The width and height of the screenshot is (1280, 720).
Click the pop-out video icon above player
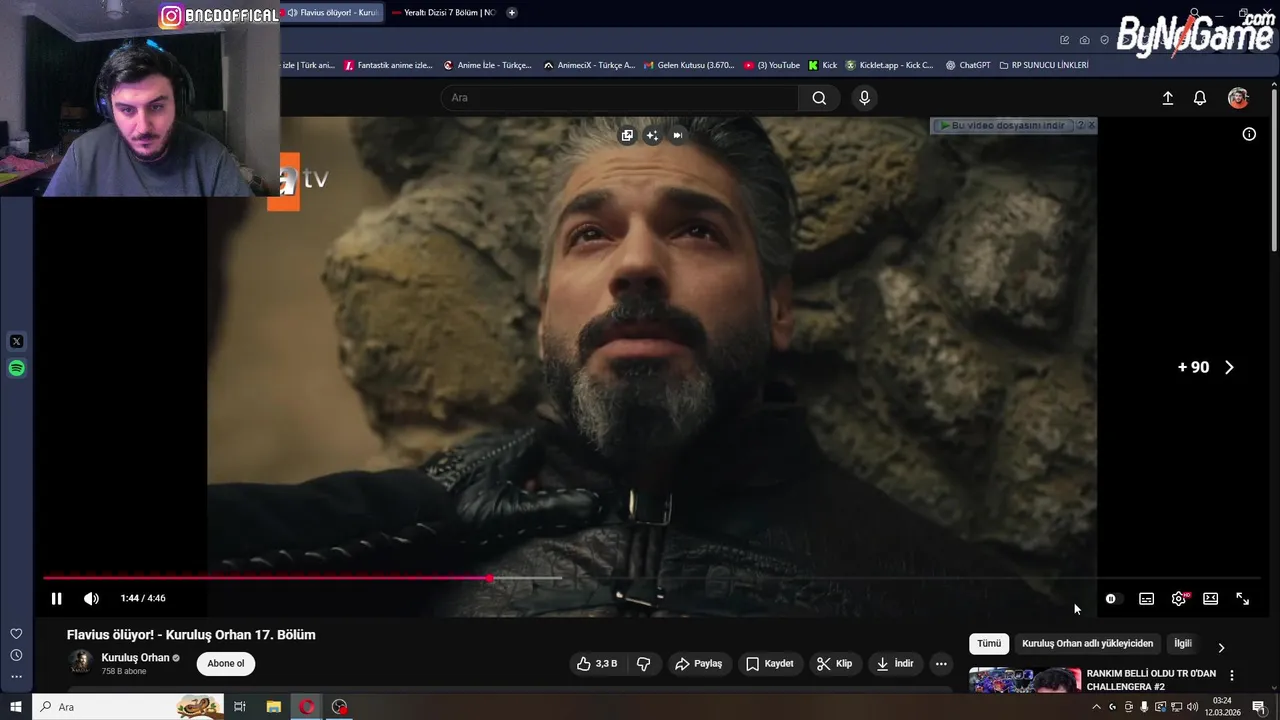tap(627, 135)
